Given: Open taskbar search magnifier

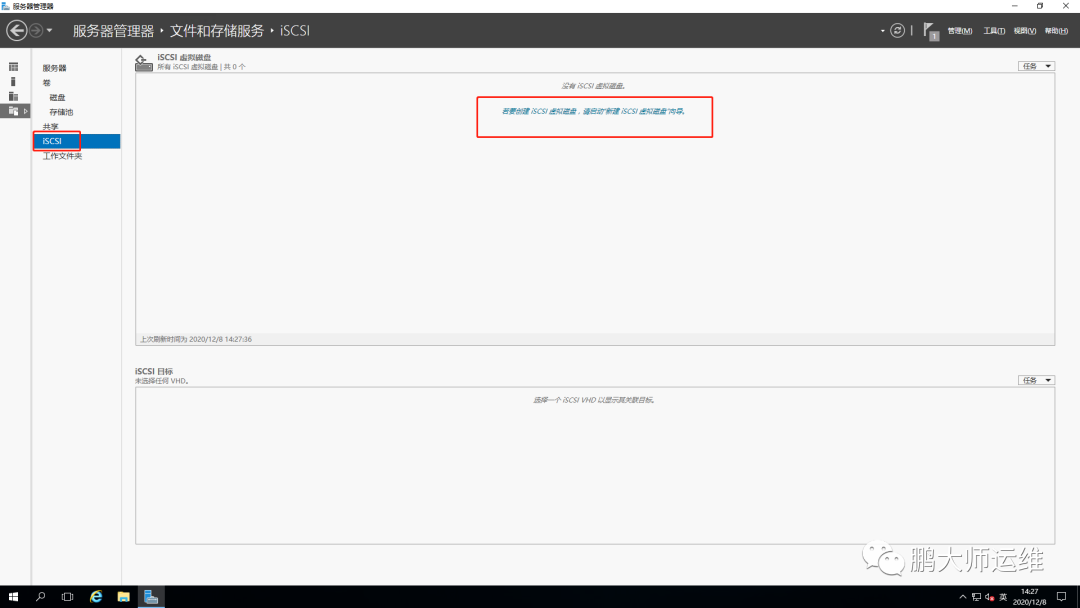Looking at the screenshot, I should point(41,597).
